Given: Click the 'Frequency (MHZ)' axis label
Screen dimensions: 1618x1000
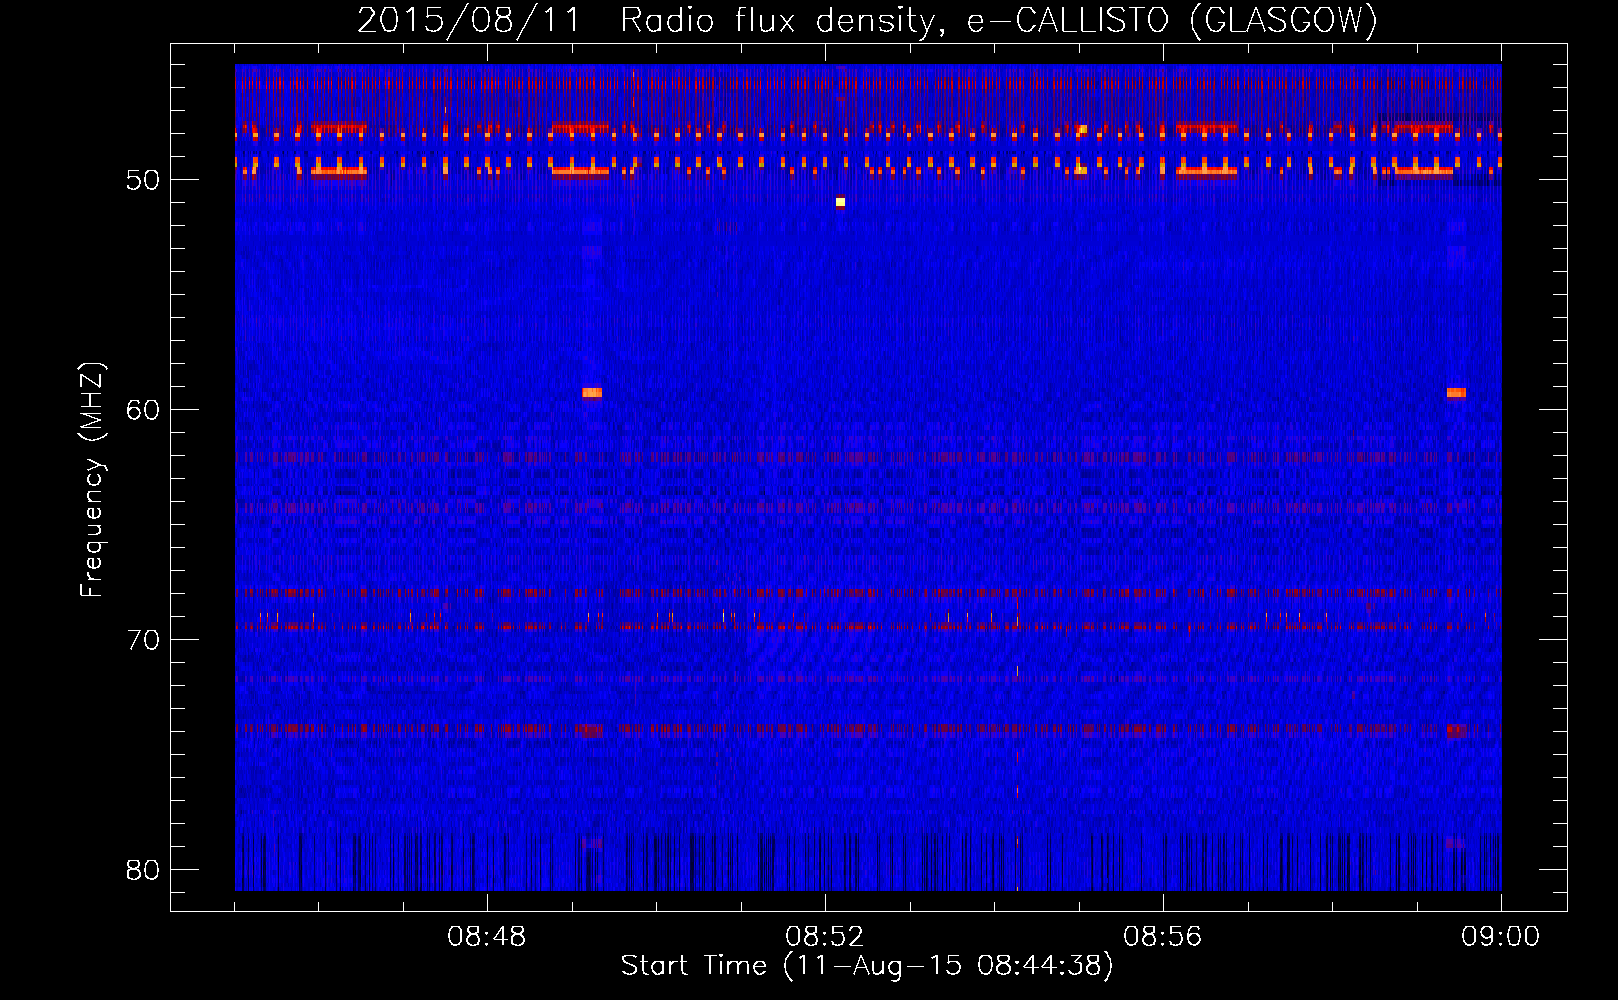Looking at the screenshot, I should (92, 480).
